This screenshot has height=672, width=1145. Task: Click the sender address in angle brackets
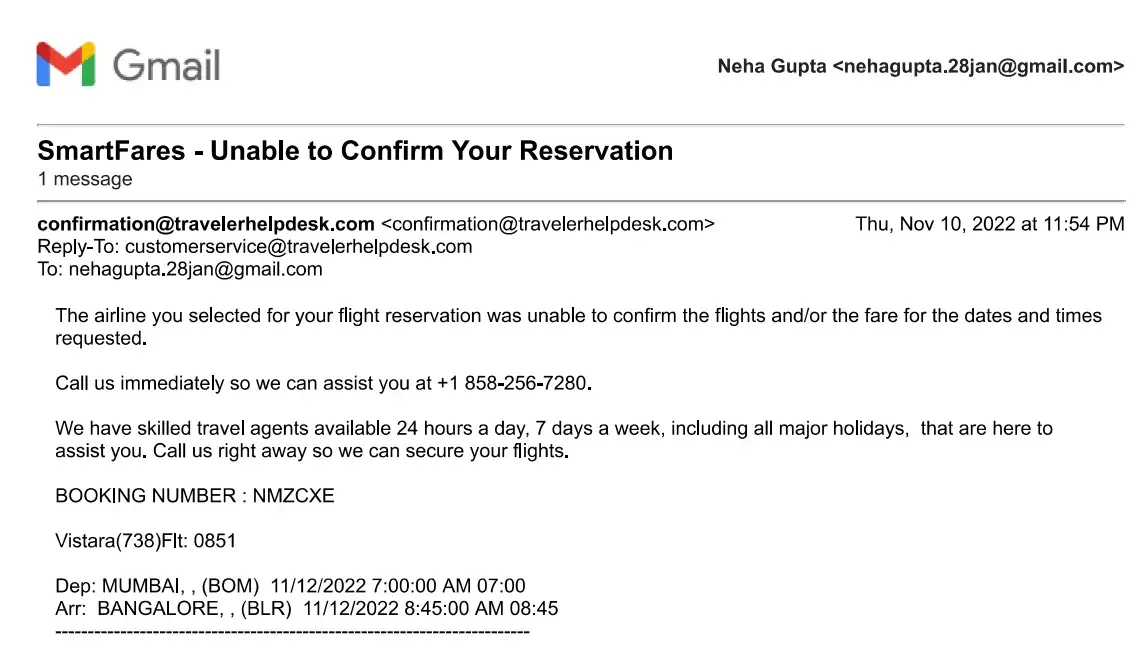[x=548, y=224]
